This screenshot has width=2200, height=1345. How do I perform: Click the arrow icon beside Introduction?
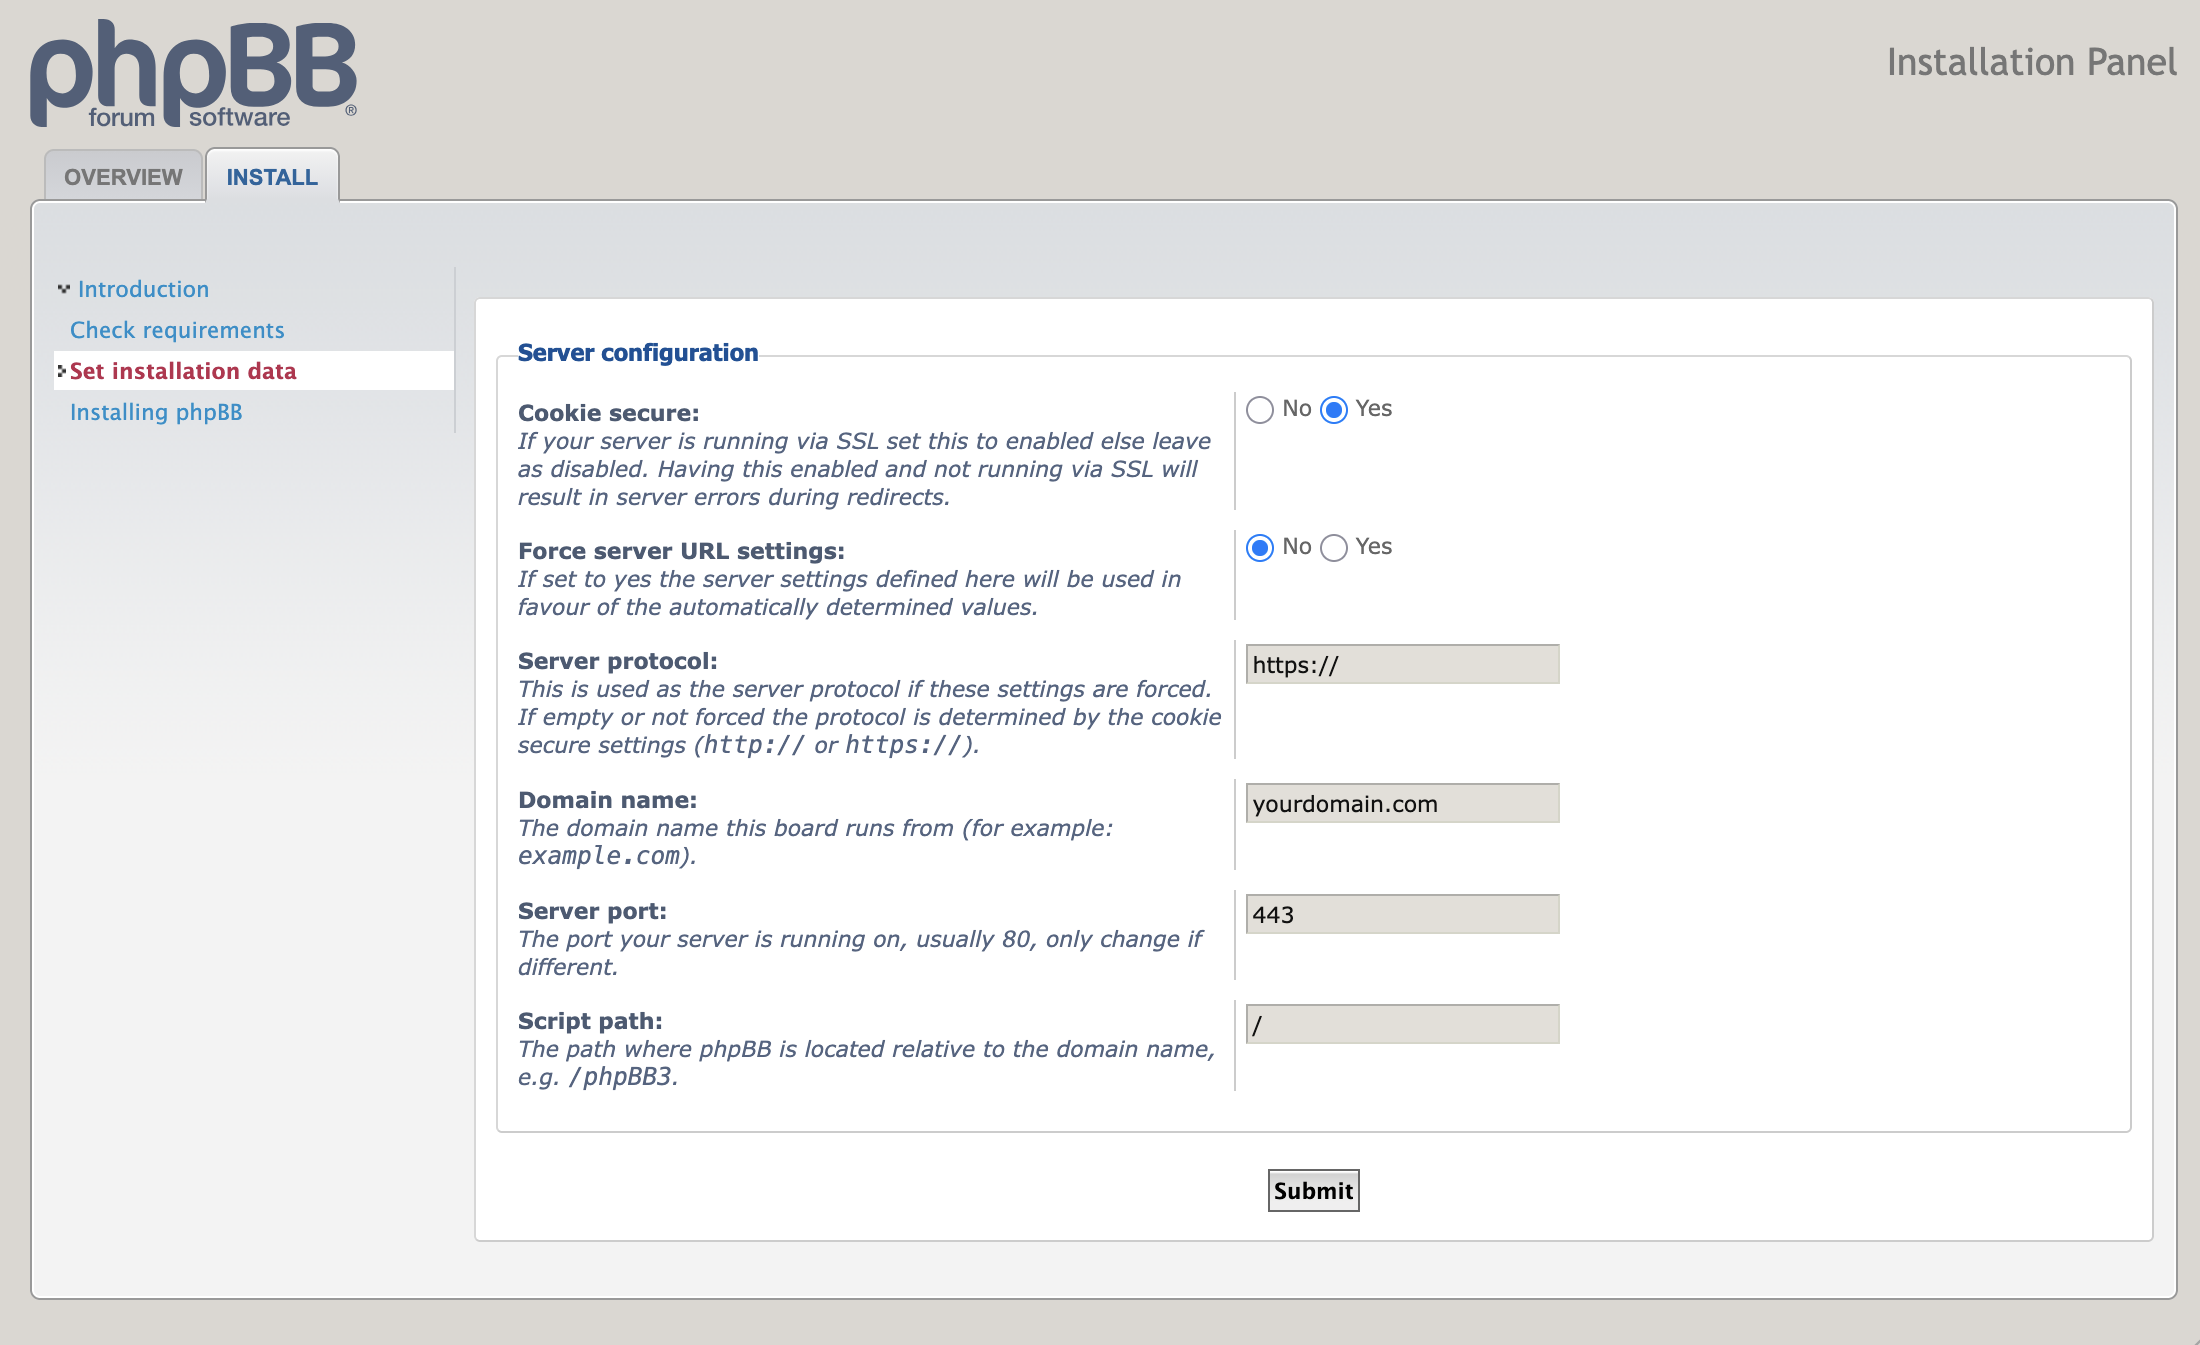point(64,289)
